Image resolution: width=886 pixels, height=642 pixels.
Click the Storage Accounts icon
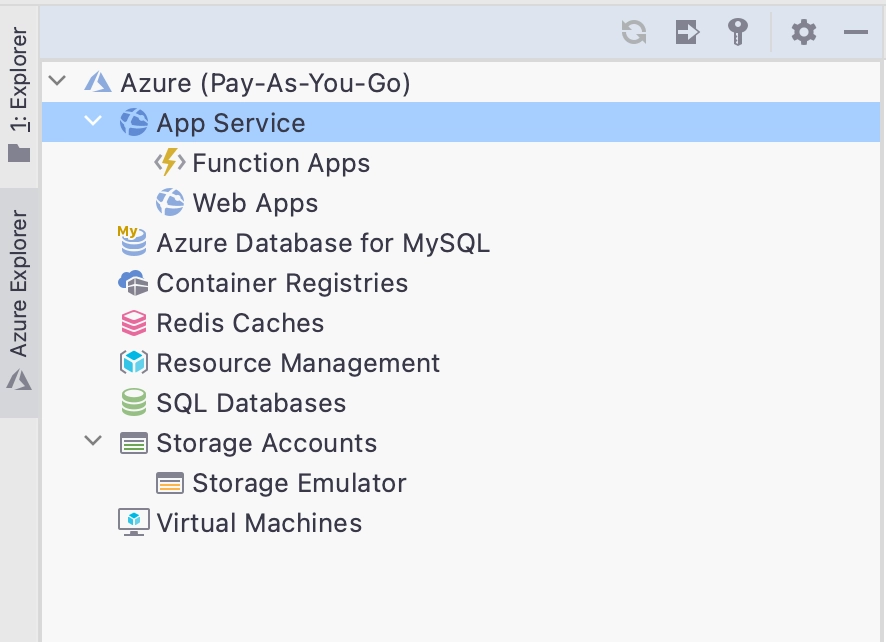134,443
